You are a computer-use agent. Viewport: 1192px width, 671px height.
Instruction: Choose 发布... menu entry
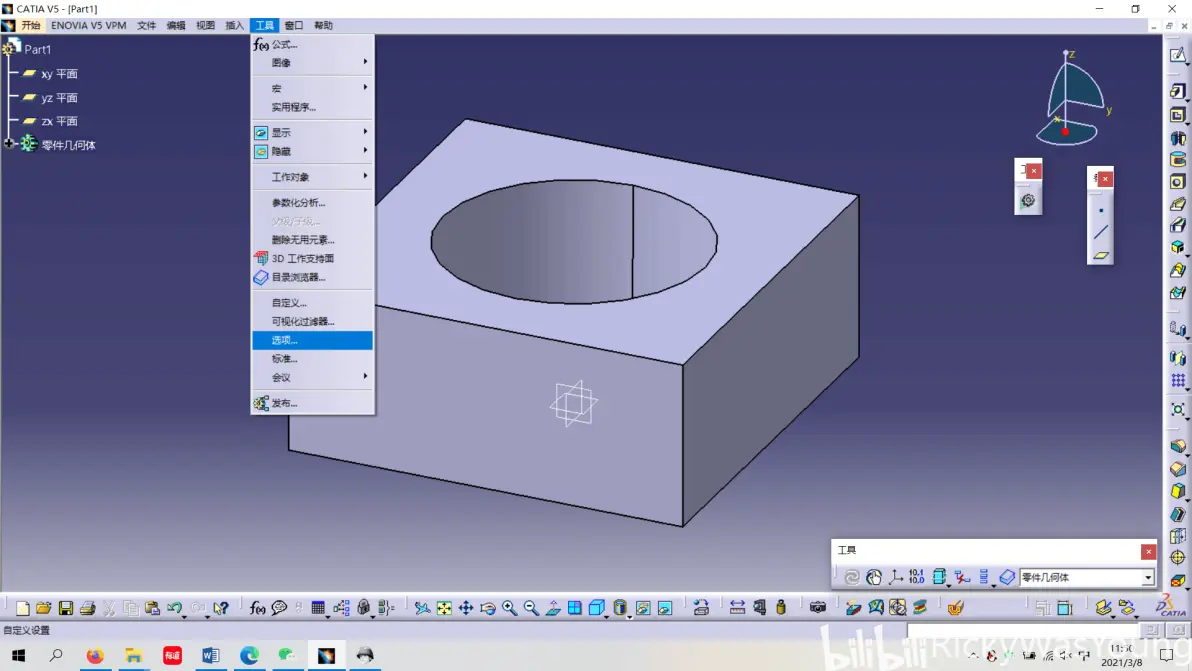(312, 403)
